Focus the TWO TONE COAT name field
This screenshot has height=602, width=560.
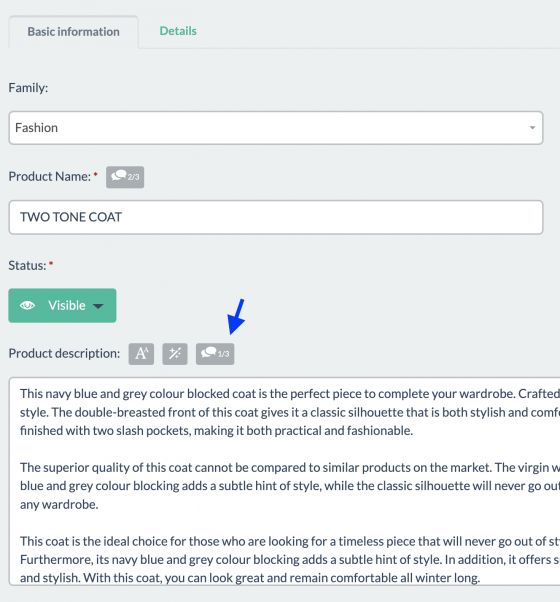(276, 217)
